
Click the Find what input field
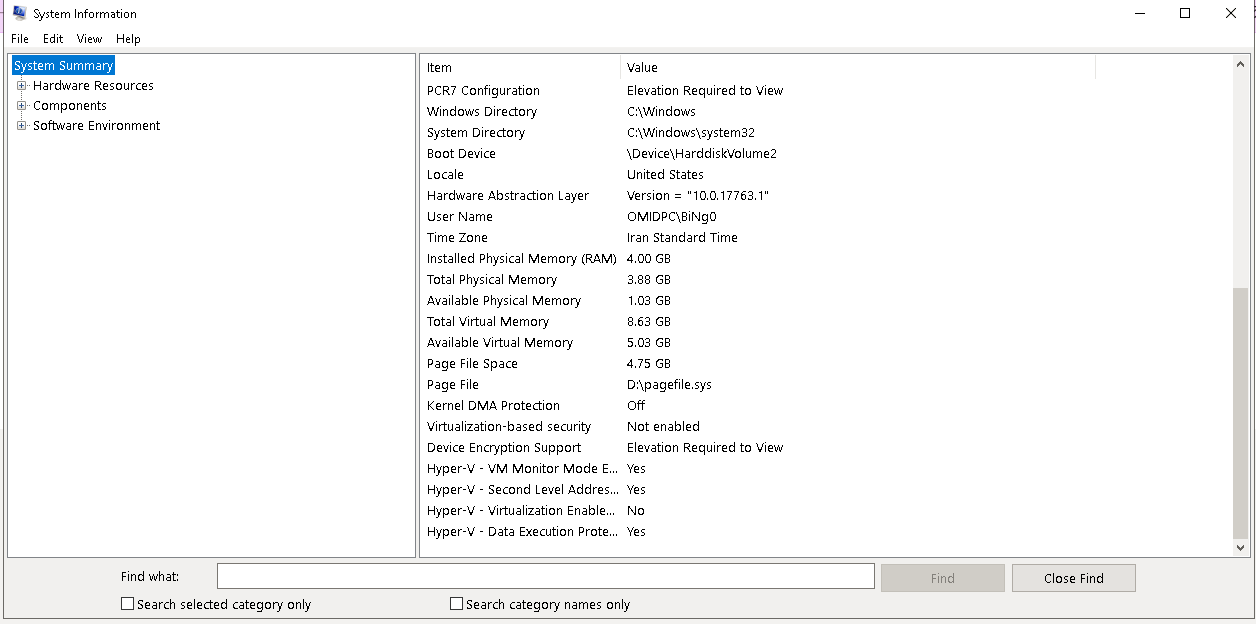(x=546, y=577)
